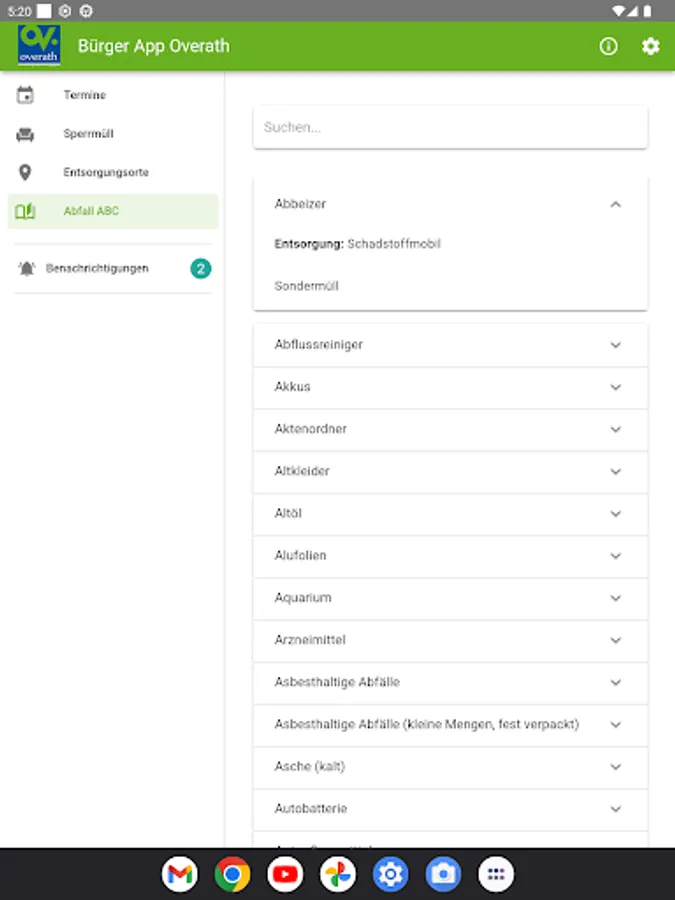675x900 pixels.
Task: Open Chrome from the dock
Action: [232, 875]
